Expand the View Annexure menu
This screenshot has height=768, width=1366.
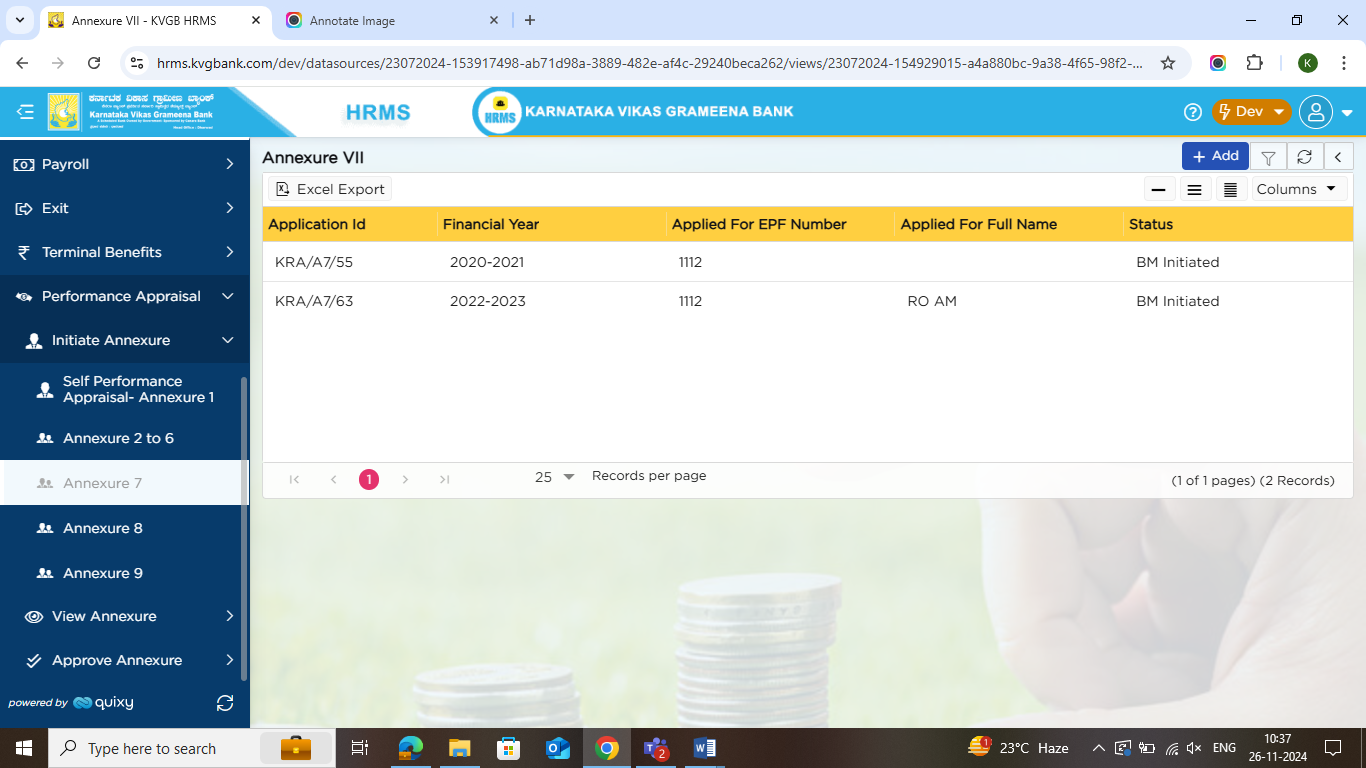pos(124,616)
